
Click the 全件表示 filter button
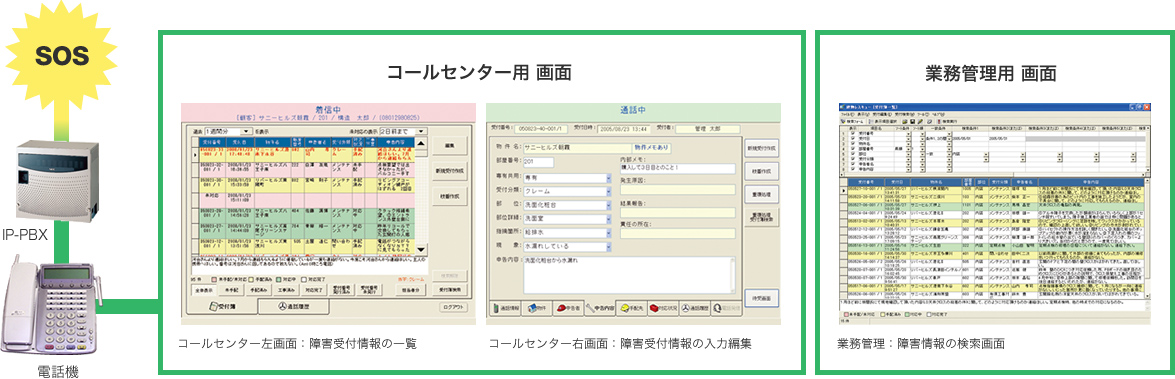205,290
